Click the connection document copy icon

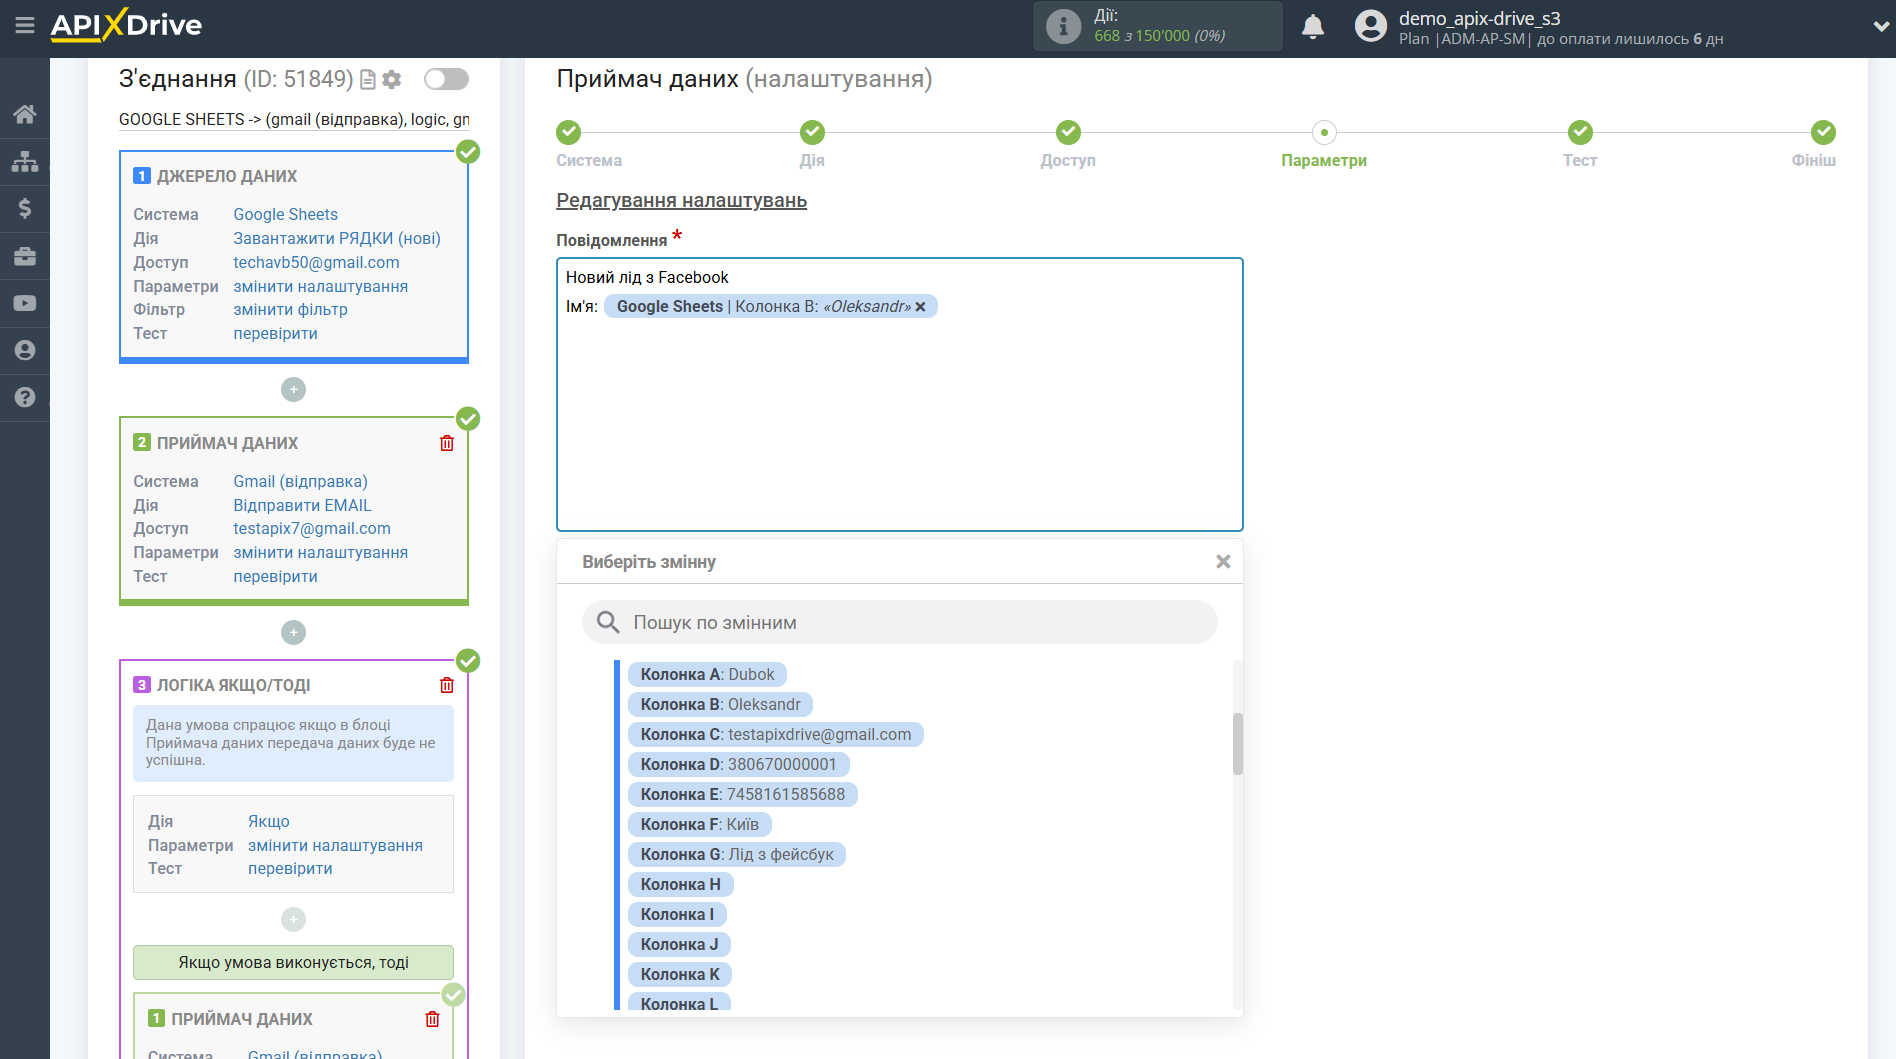click(x=368, y=79)
